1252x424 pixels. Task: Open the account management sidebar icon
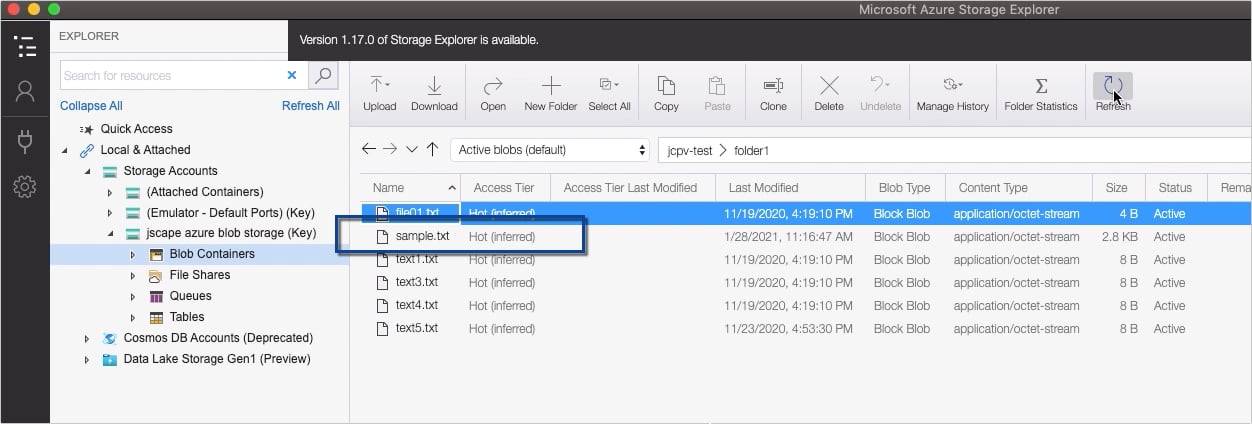[25, 91]
